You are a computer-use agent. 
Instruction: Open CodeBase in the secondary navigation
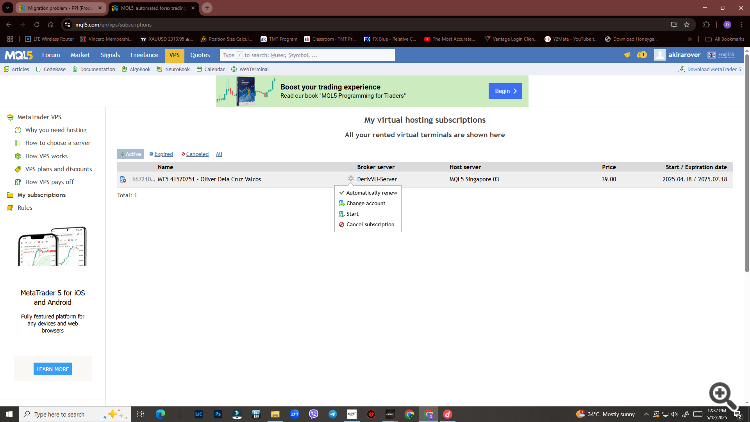(x=51, y=69)
